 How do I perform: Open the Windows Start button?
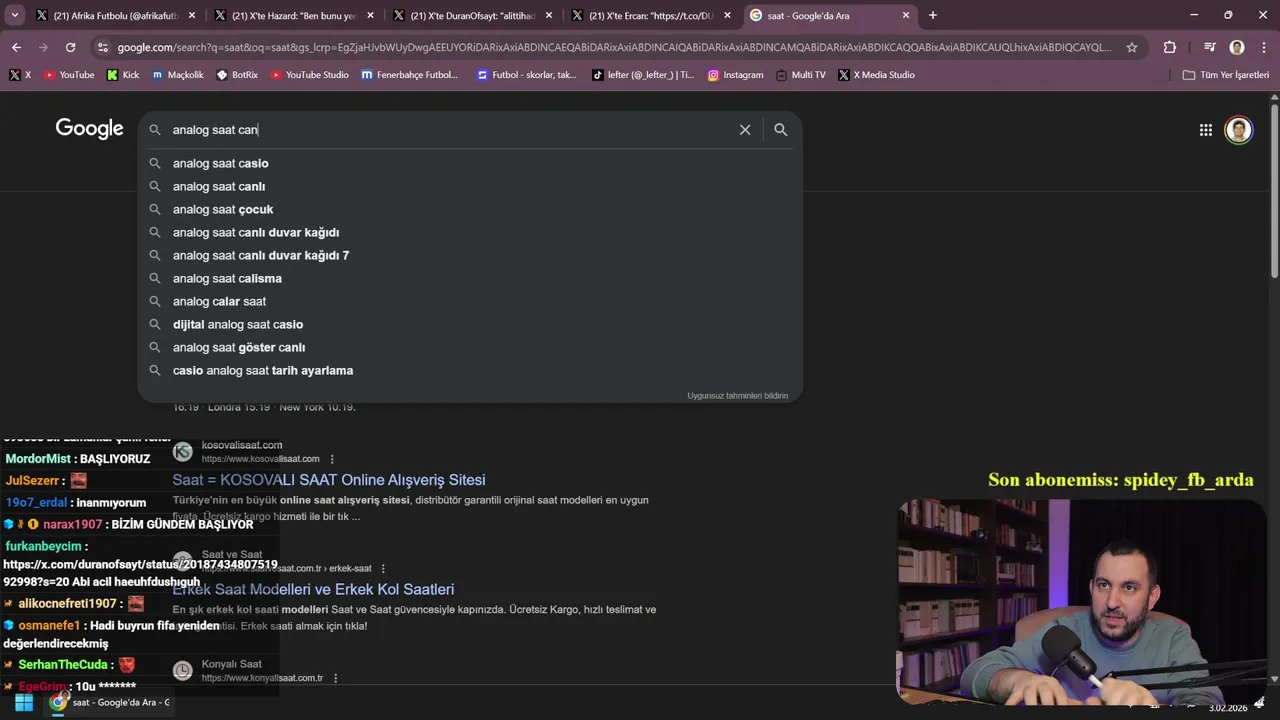[23, 703]
